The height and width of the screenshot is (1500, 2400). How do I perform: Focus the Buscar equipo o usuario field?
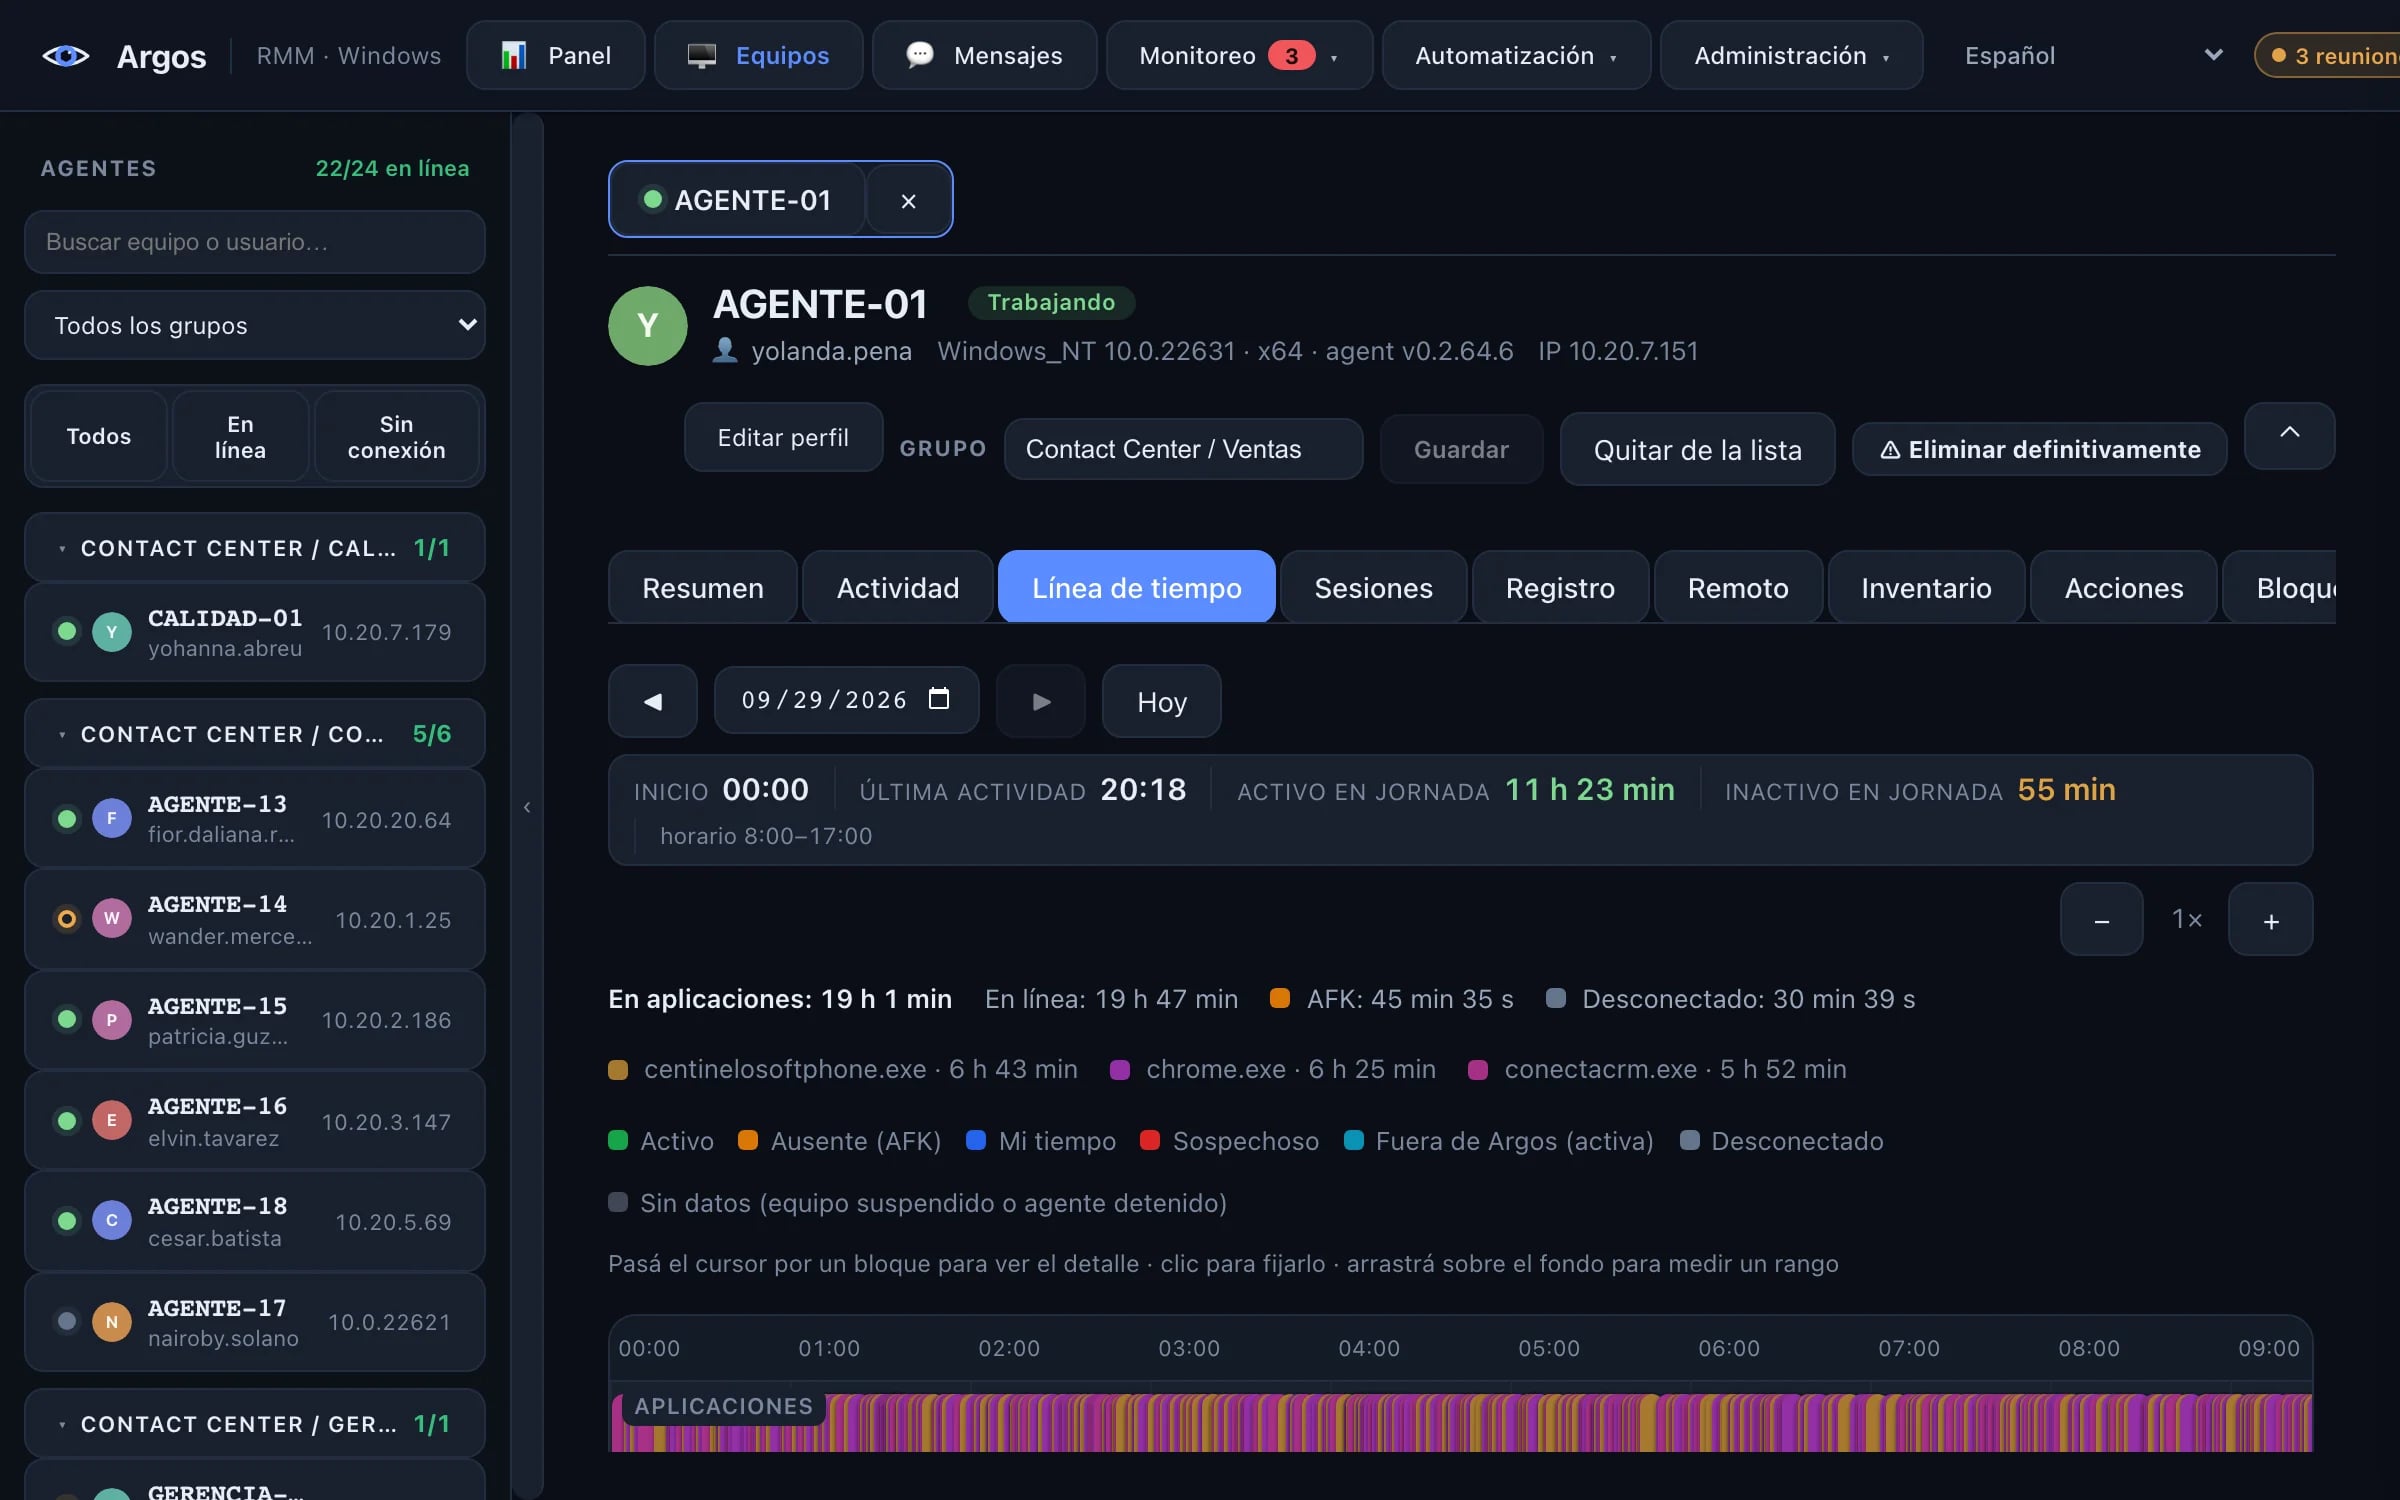point(255,242)
